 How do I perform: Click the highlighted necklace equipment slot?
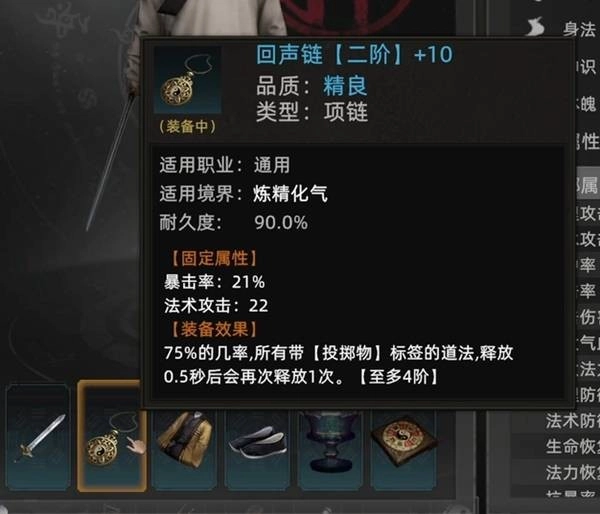(x=111, y=436)
